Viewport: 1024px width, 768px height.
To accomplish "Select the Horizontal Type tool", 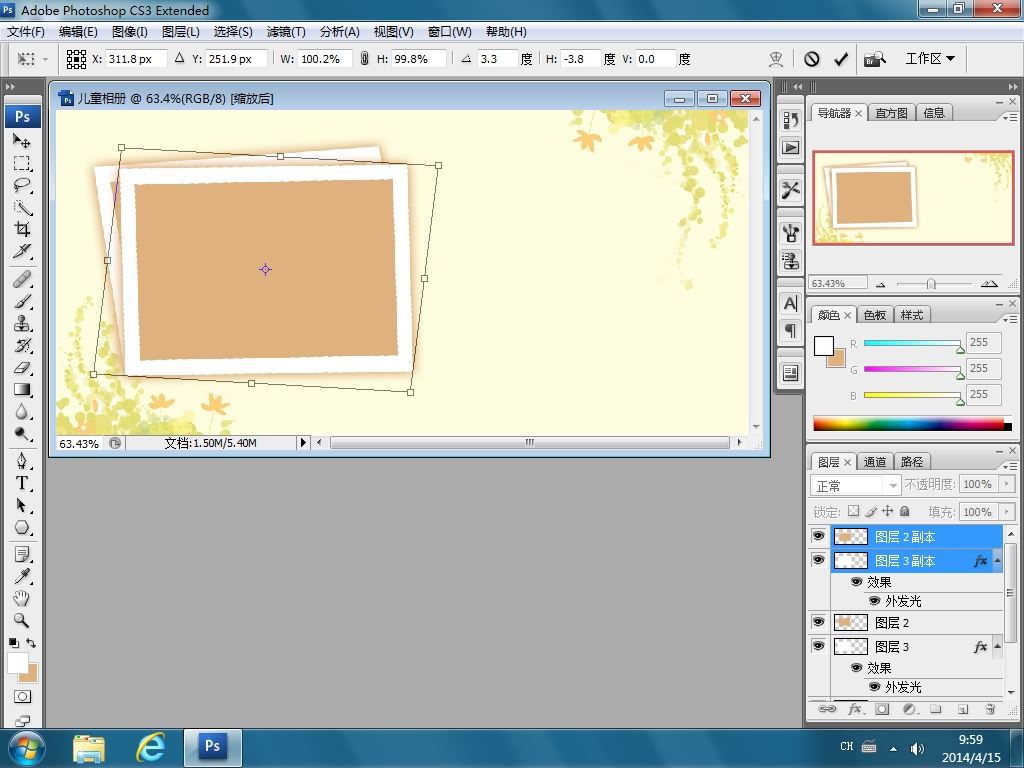I will (x=22, y=483).
